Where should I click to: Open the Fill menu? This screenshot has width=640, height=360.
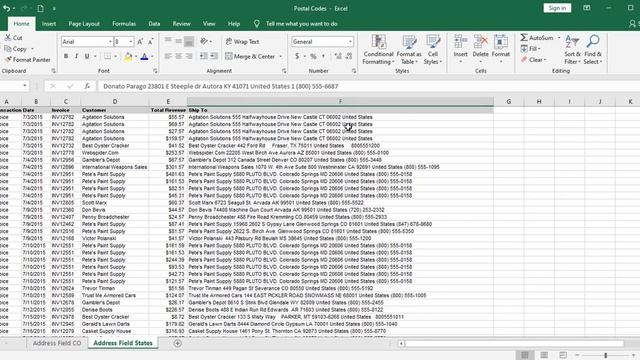[x=531, y=49]
